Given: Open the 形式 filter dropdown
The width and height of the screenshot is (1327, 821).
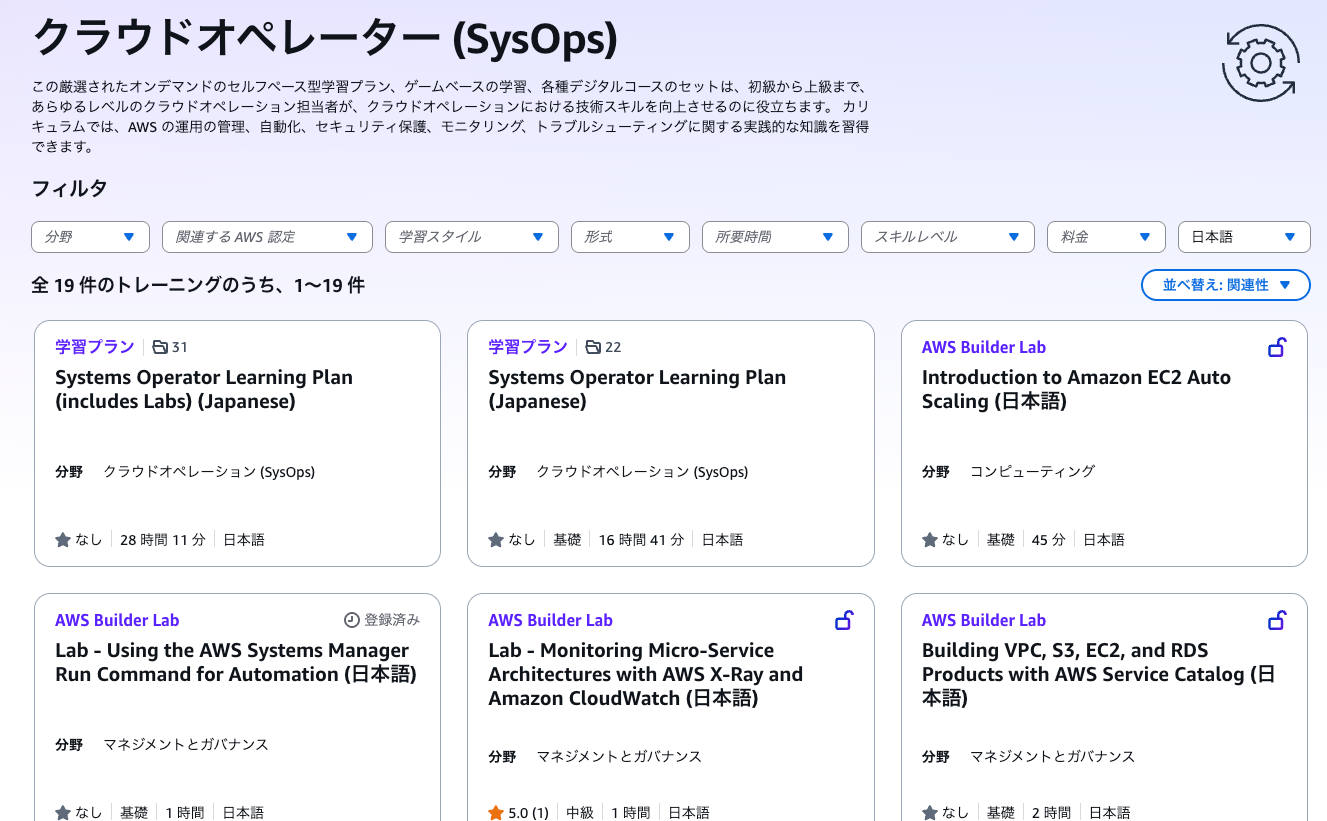Looking at the screenshot, I should 630,237.
